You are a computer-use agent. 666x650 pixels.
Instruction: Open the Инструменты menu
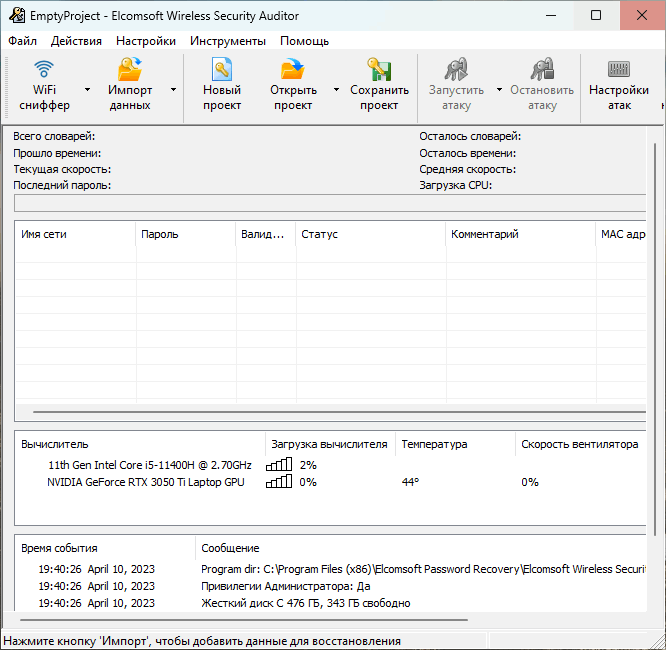point(228,41)
